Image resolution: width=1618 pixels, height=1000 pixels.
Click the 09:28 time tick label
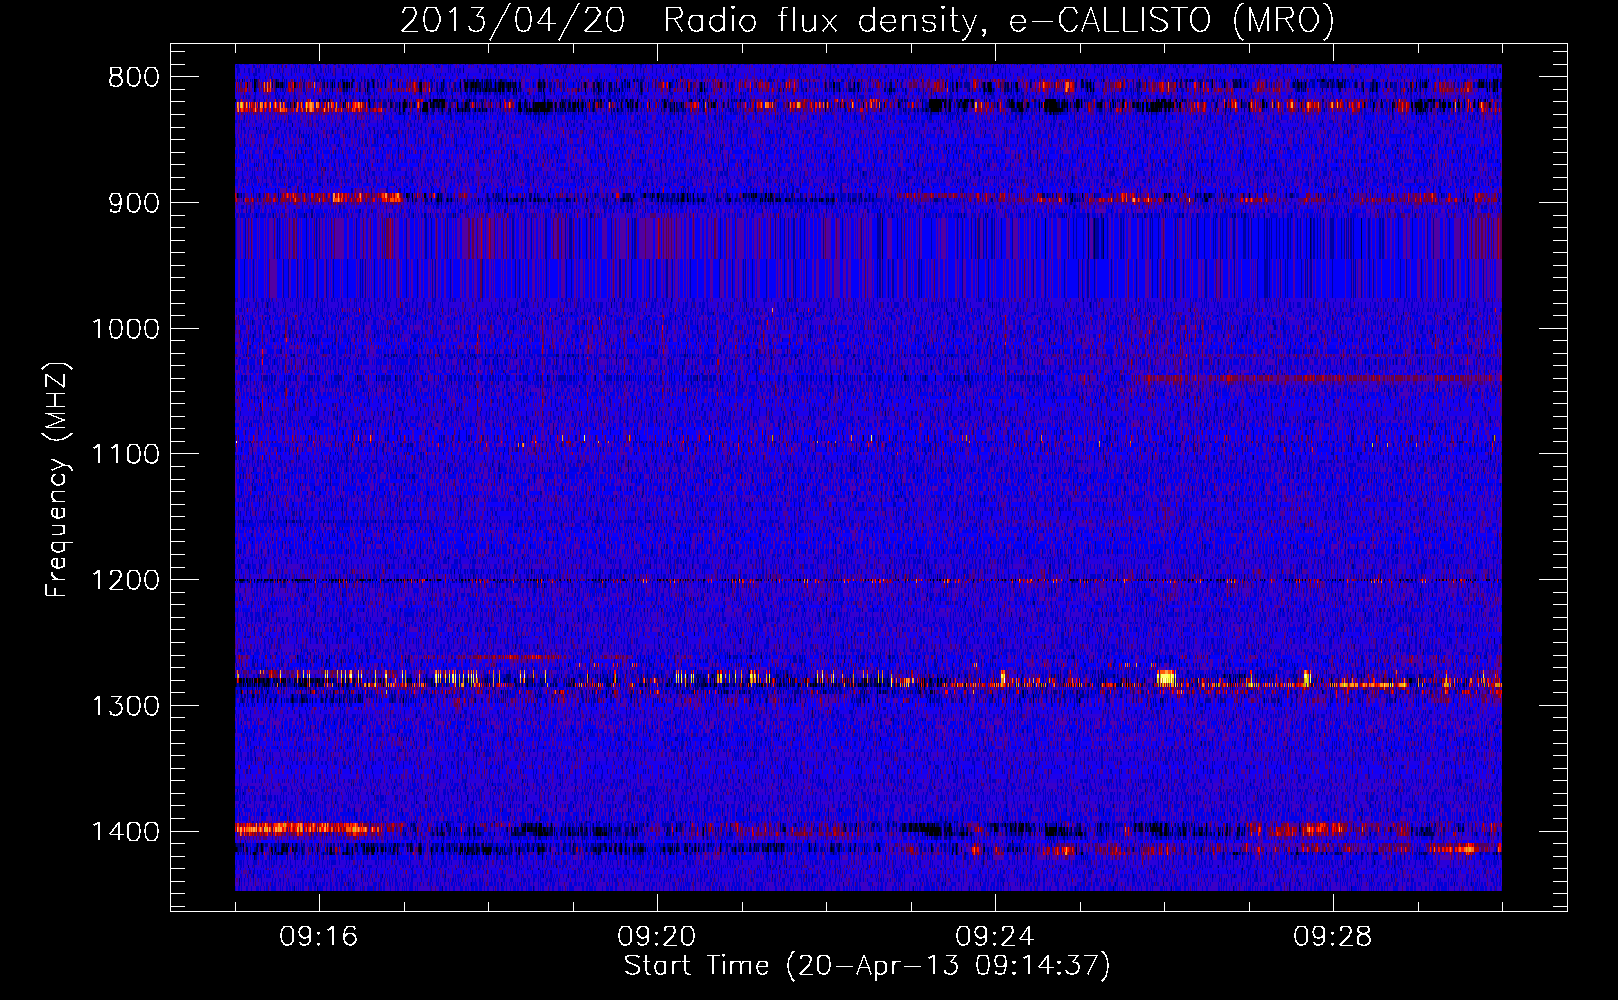click(1333, 937)
